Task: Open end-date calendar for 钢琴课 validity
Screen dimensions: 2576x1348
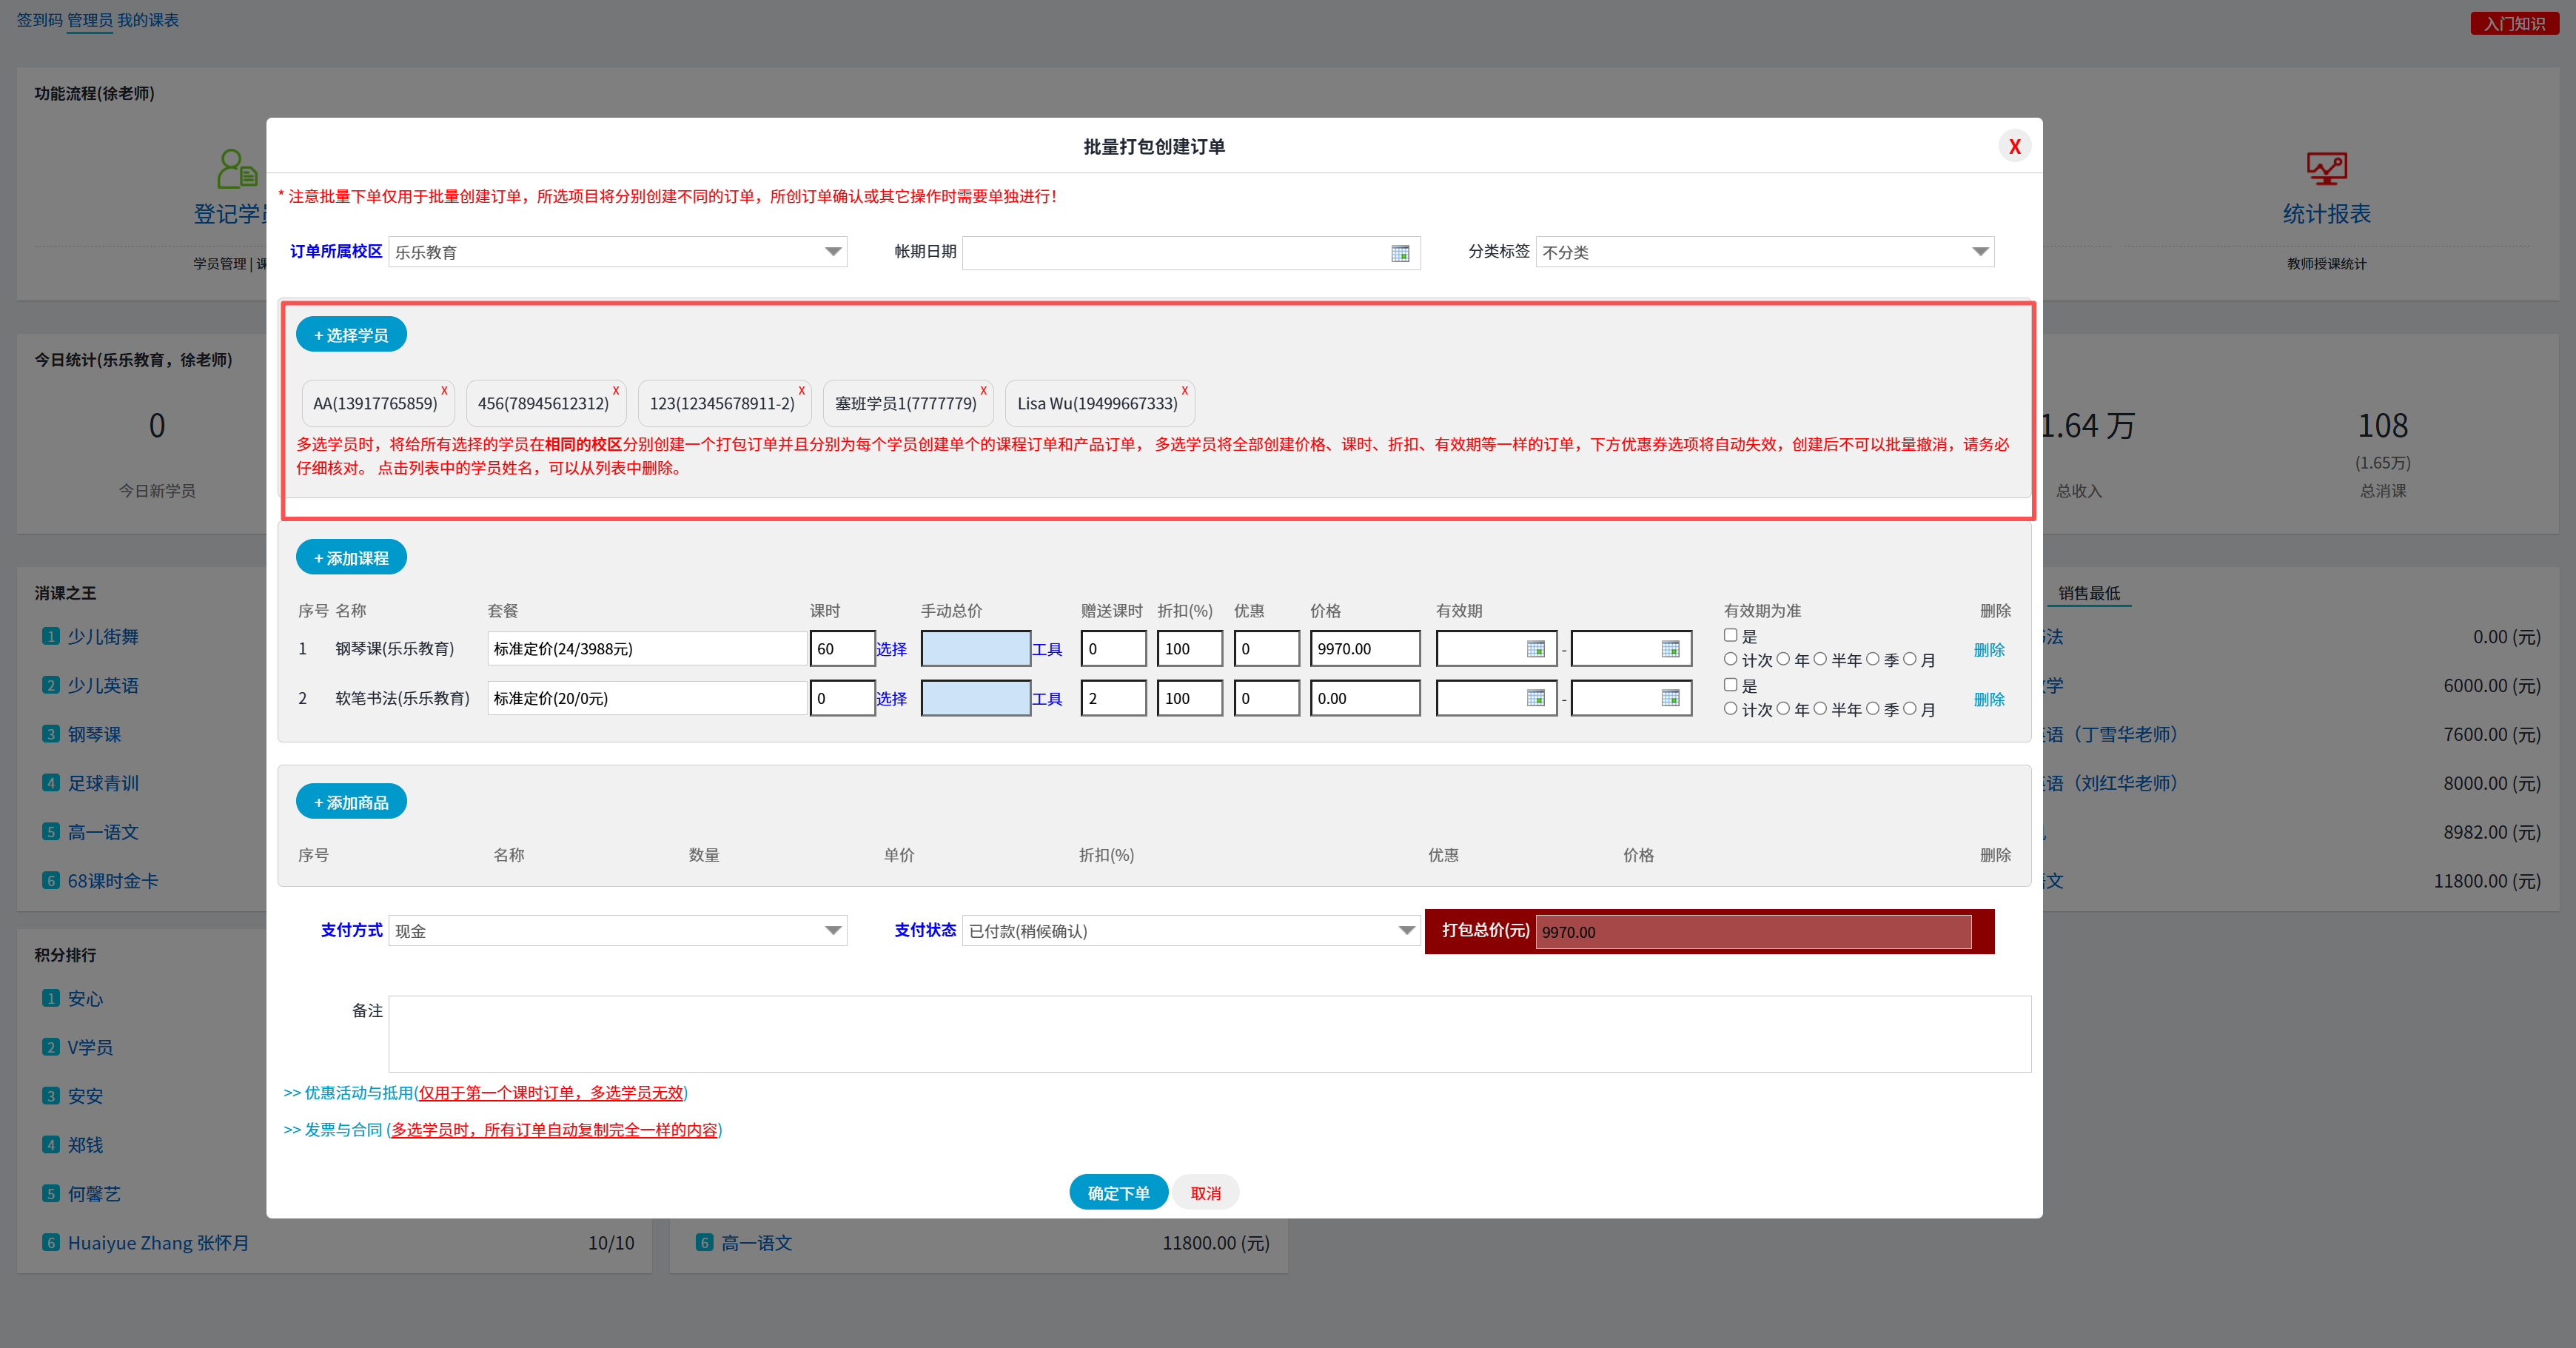Action: coord(1669,649)
